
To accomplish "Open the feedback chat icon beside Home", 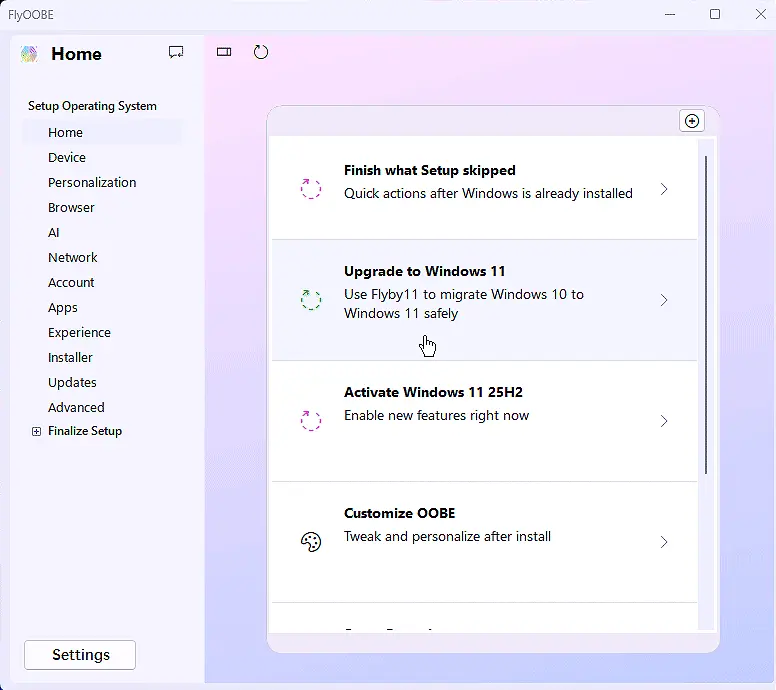I will 176,53.
